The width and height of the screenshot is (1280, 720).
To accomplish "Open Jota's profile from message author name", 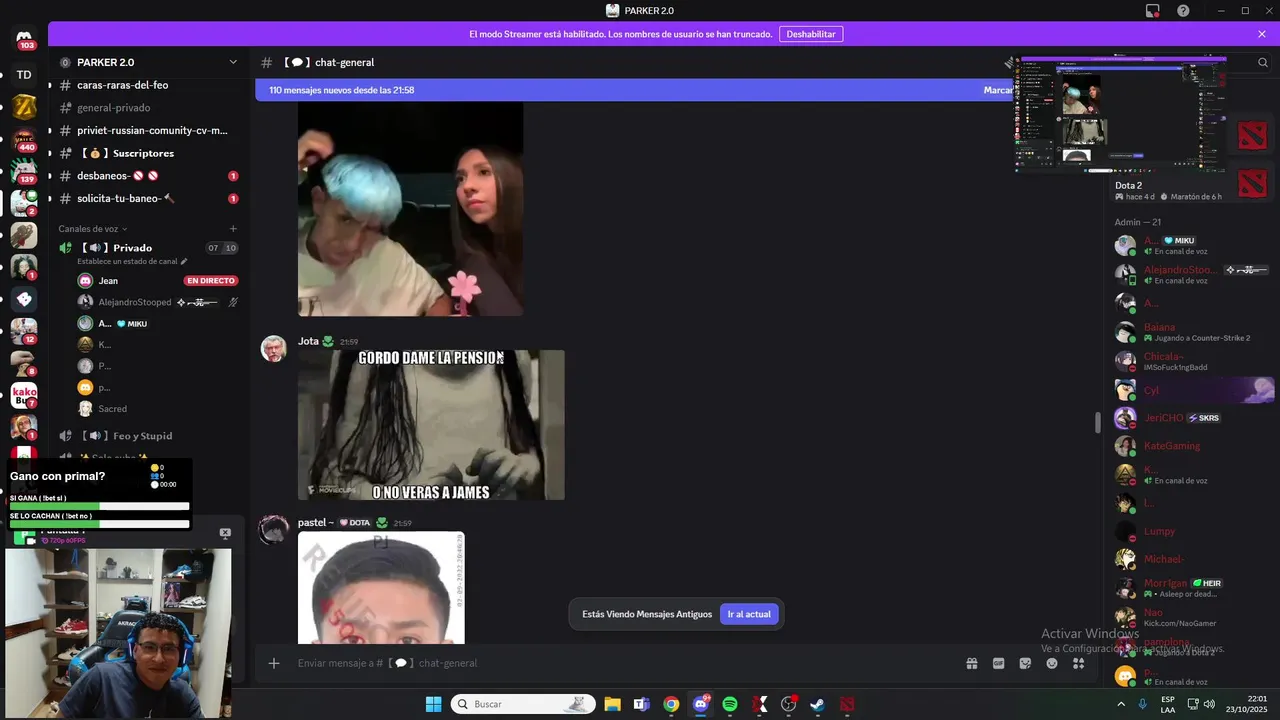I will tap(308, 341).
